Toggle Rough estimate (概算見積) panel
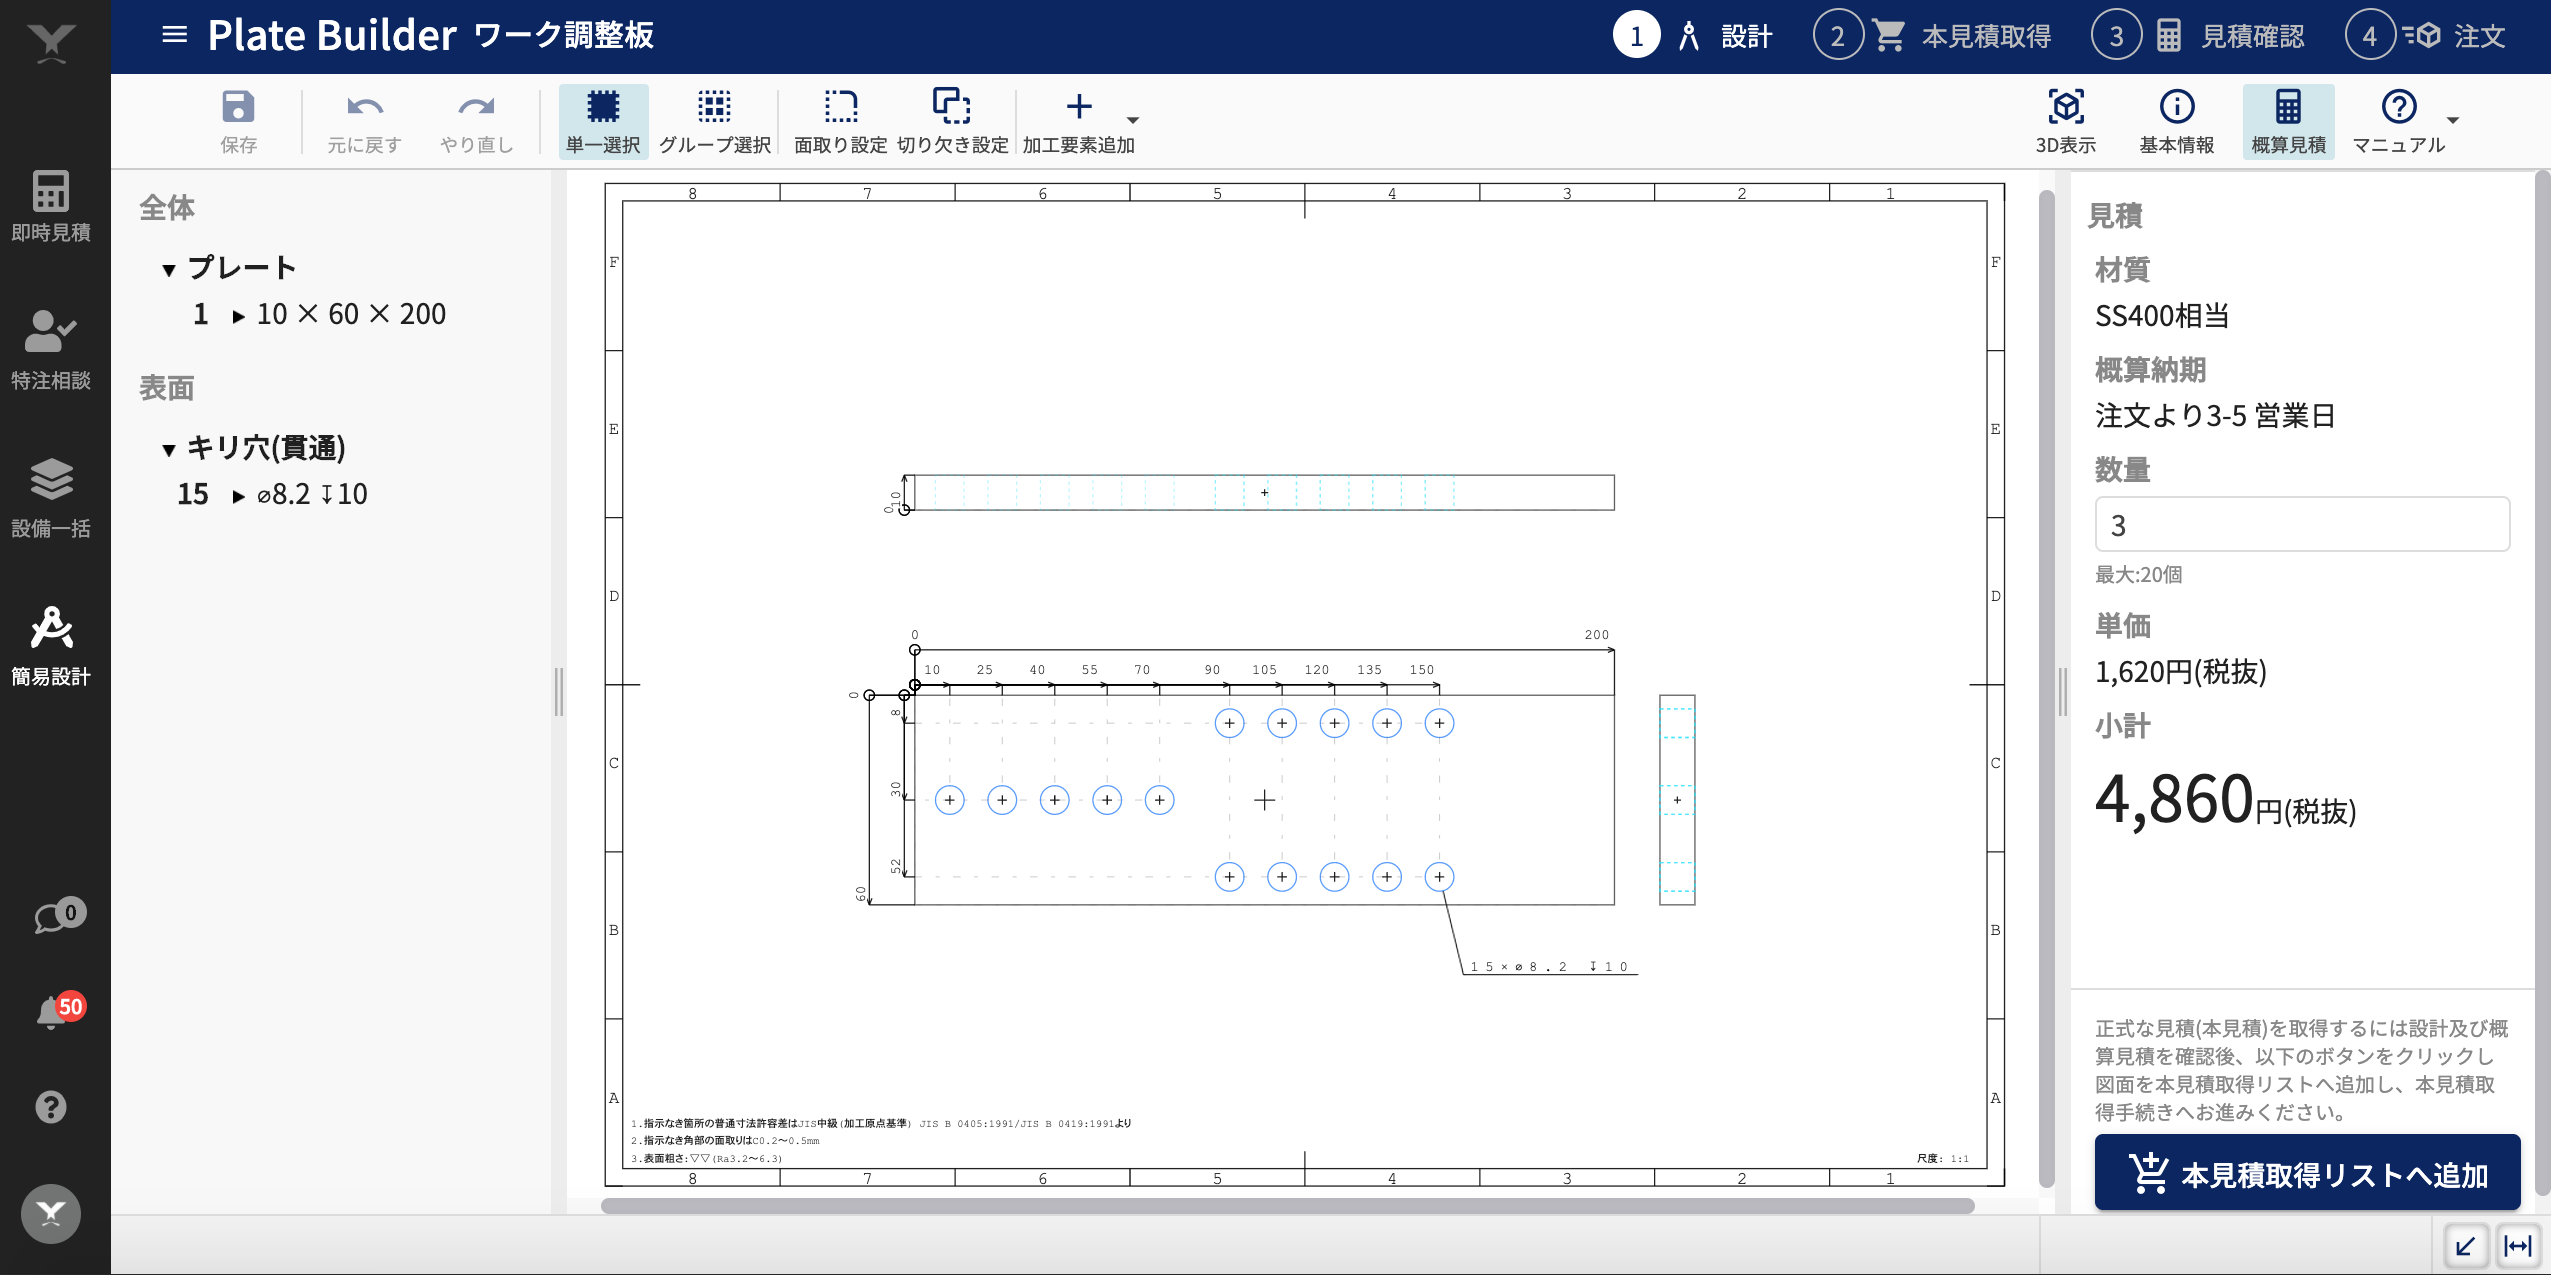Viewport: 2551px width, 1275px height. coord(2288,121)
